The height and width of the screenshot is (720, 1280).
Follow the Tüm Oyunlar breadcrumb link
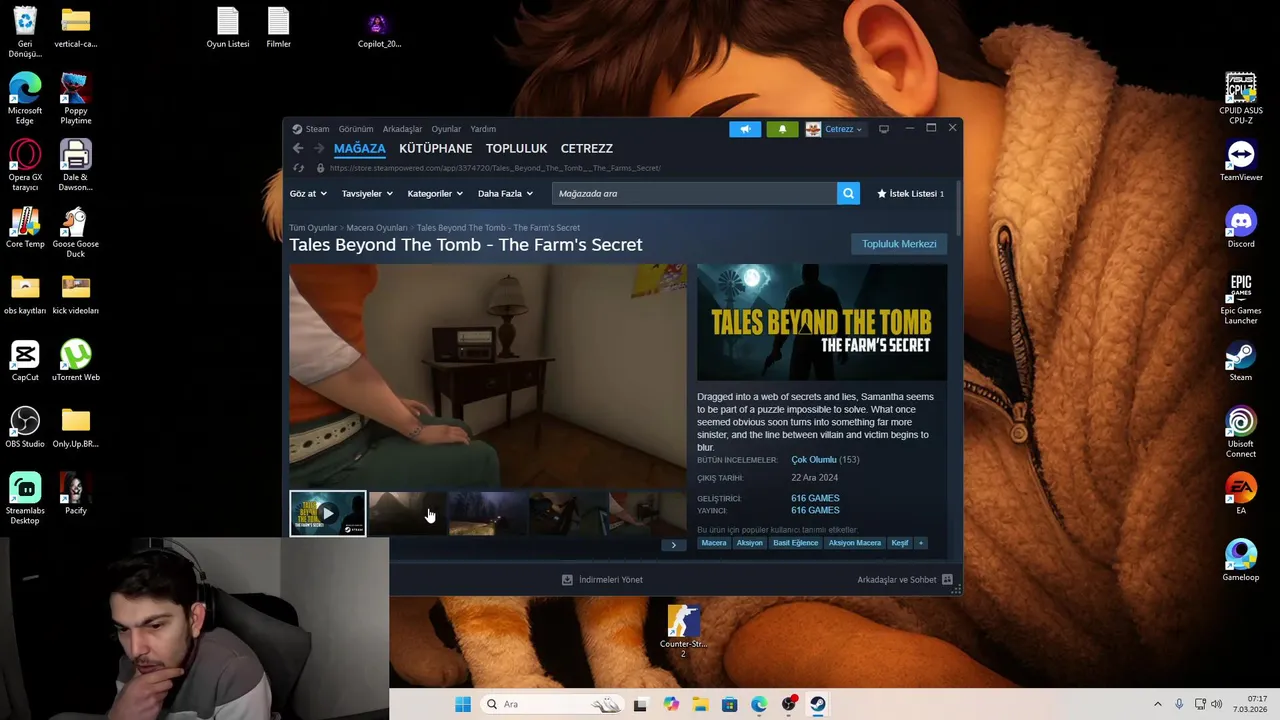(x=313, y=228)
